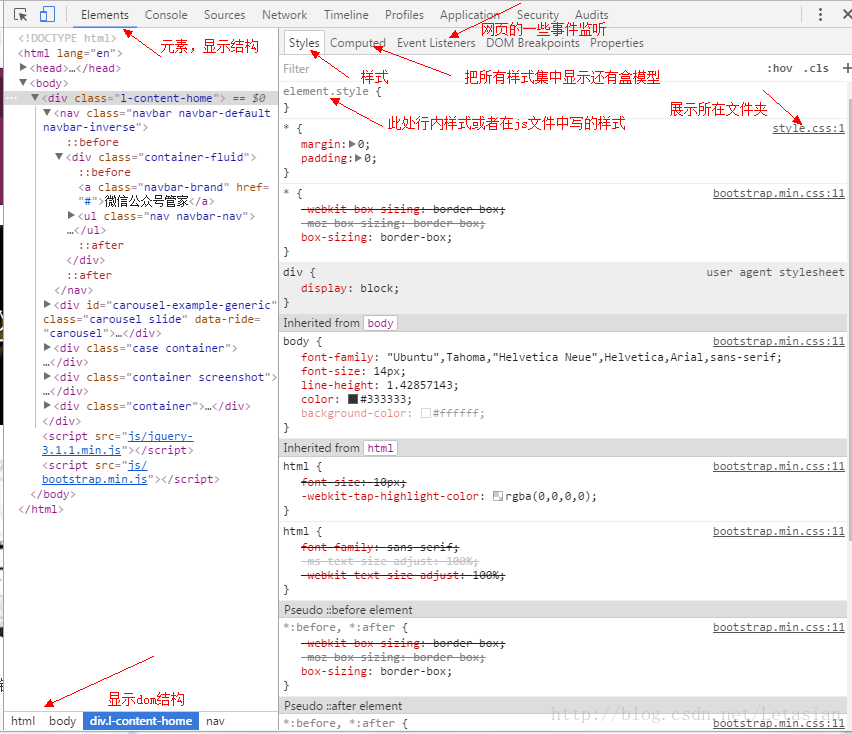
Task: Add a new style rule with plus icon
Action: coord(846,68)
